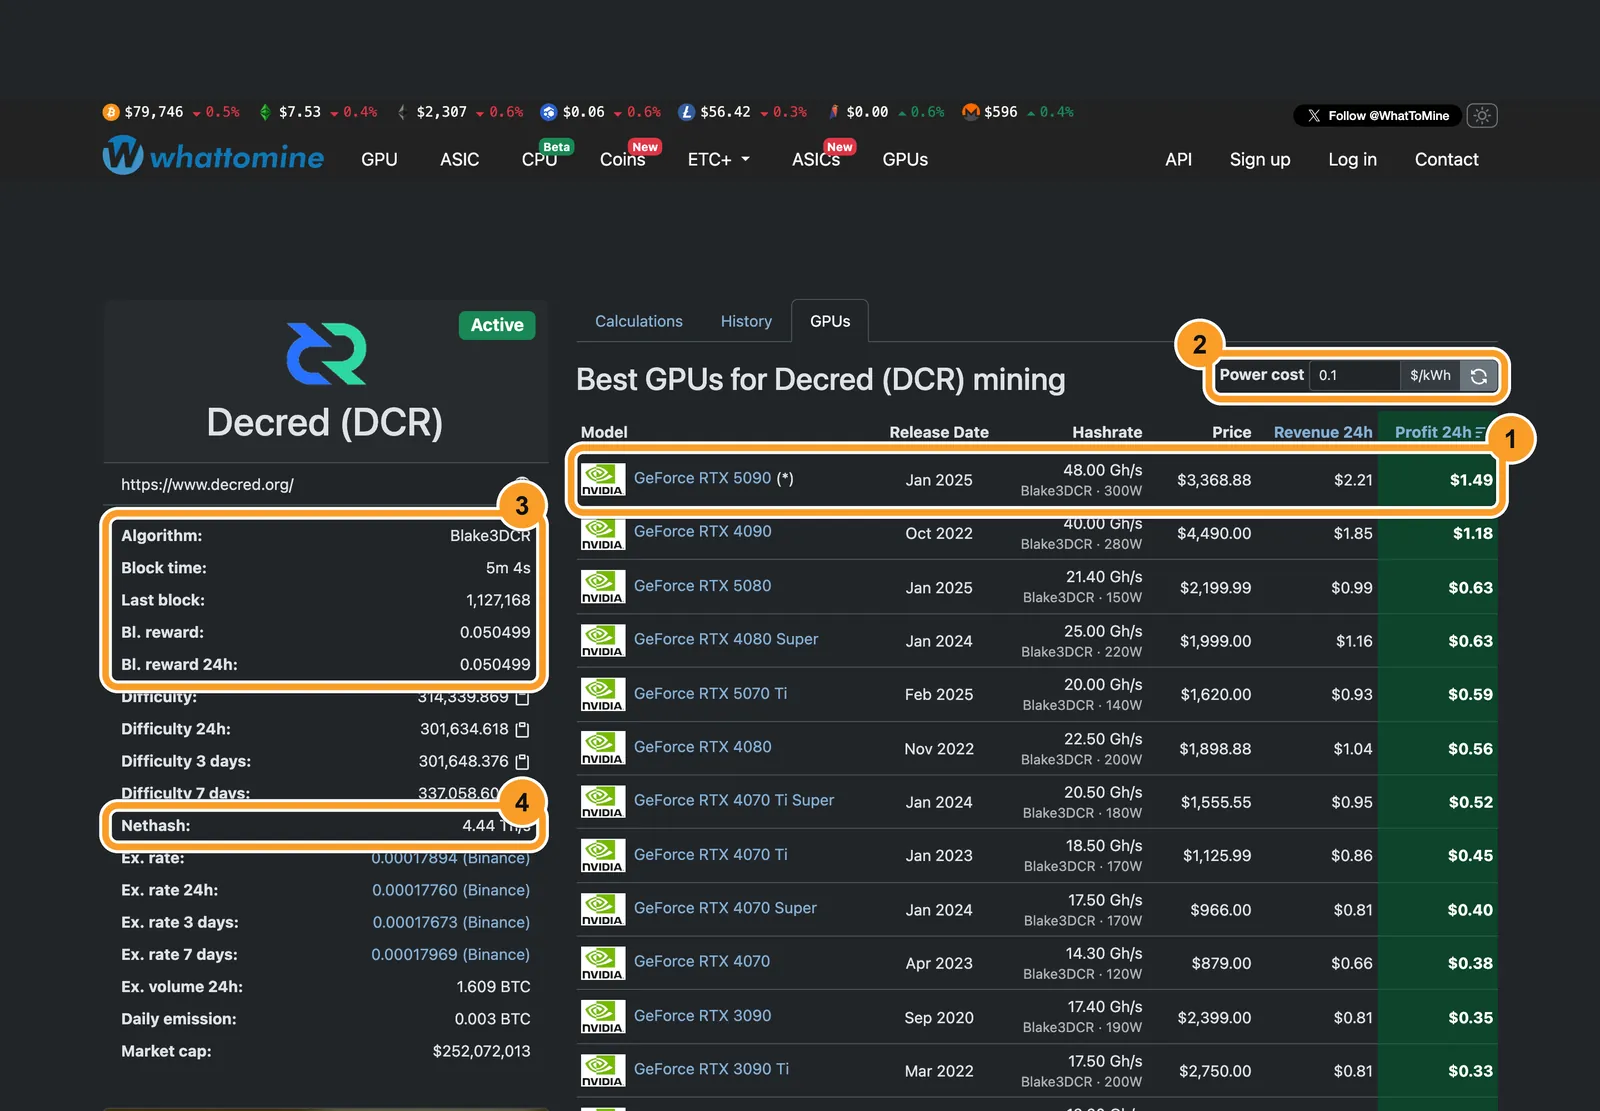Open the GeForce RTX 5070 Ti link
This screenshot has height=1111, width=1600.
pos(711,693)
